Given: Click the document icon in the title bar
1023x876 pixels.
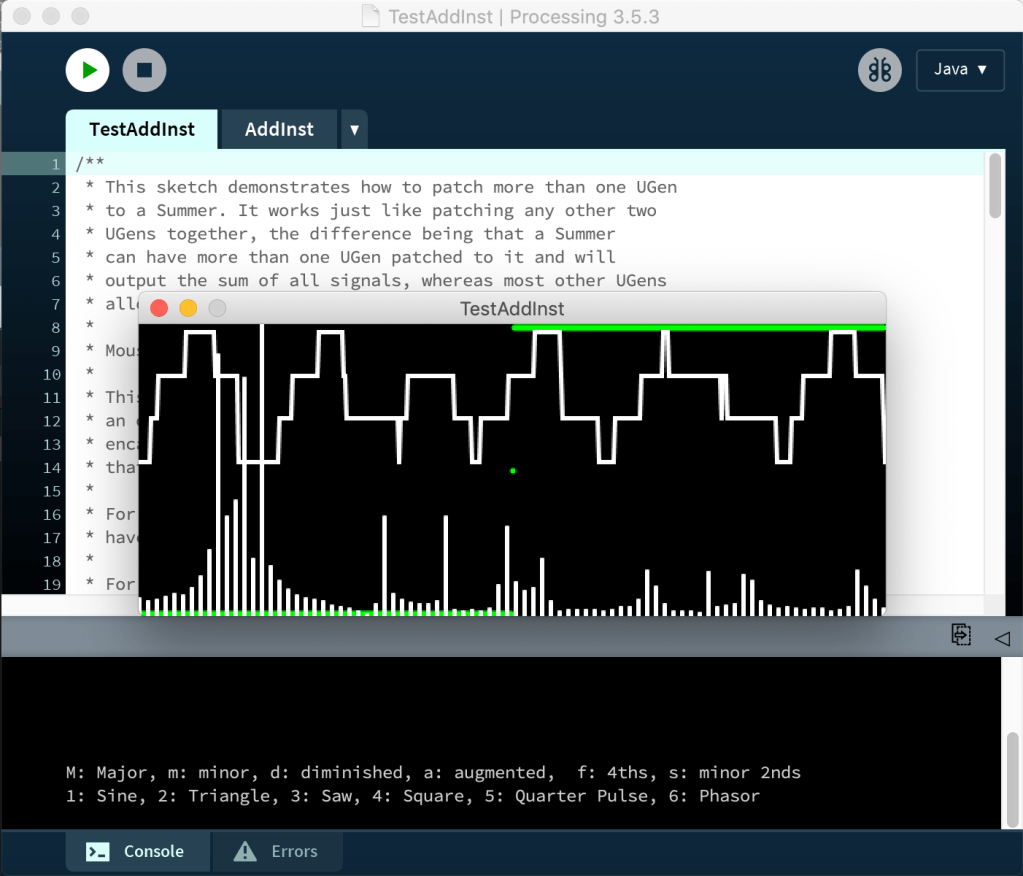Looking at the screenshot, I should (370, 17).
